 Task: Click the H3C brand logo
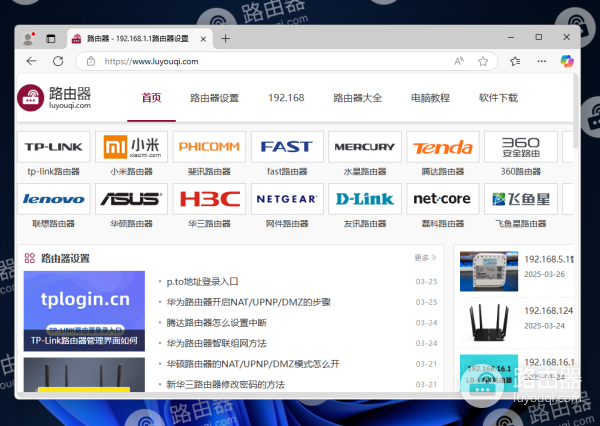coord(209,199)
